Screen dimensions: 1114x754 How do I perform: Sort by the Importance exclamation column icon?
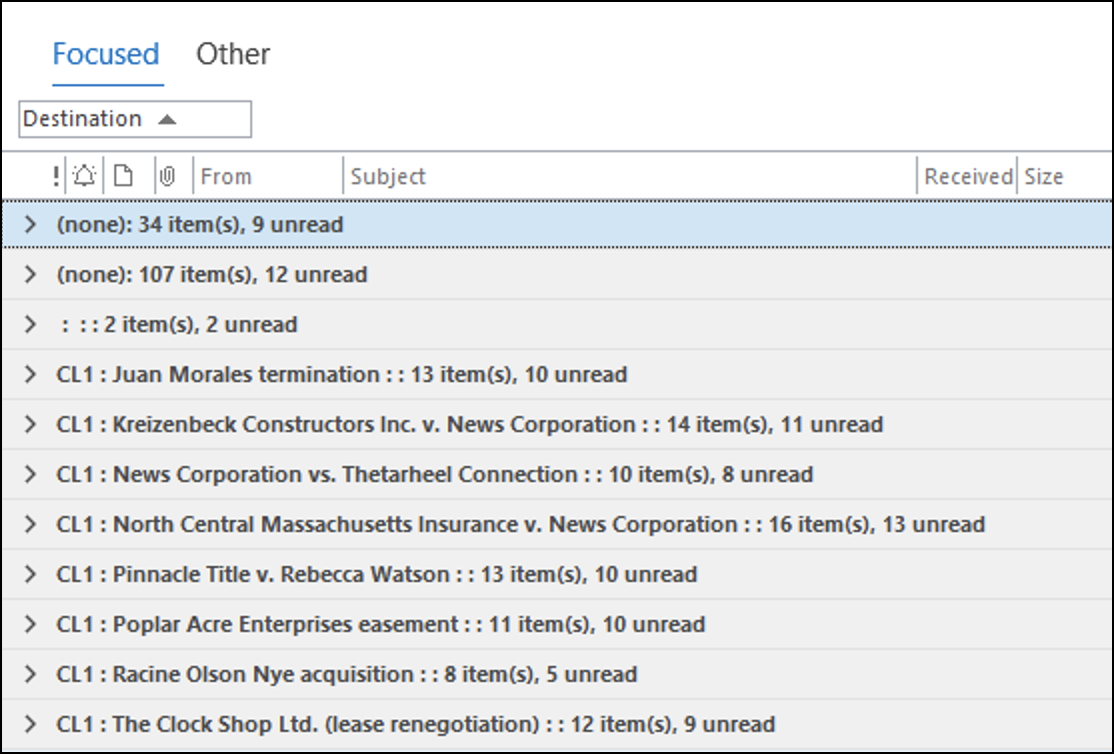click(55, 176)
